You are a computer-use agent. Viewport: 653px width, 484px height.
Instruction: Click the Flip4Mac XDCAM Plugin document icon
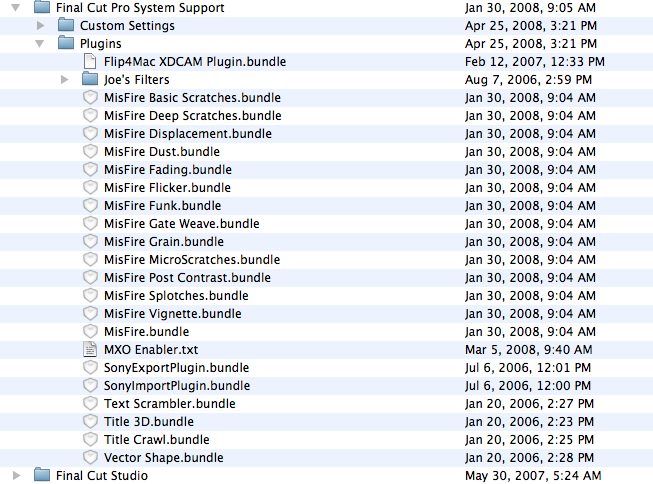(x=91, y=62)
